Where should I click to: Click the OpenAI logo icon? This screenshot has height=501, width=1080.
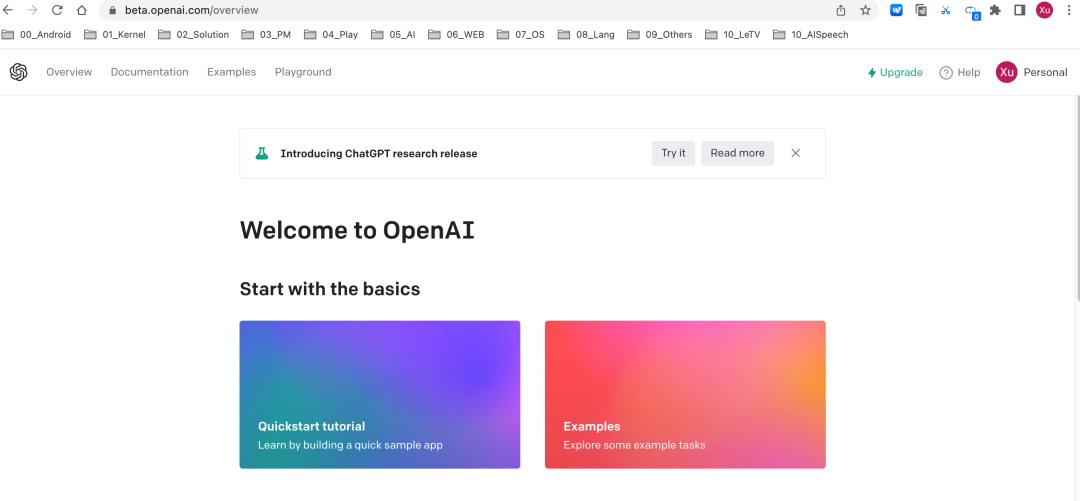[x=19, y=72]
